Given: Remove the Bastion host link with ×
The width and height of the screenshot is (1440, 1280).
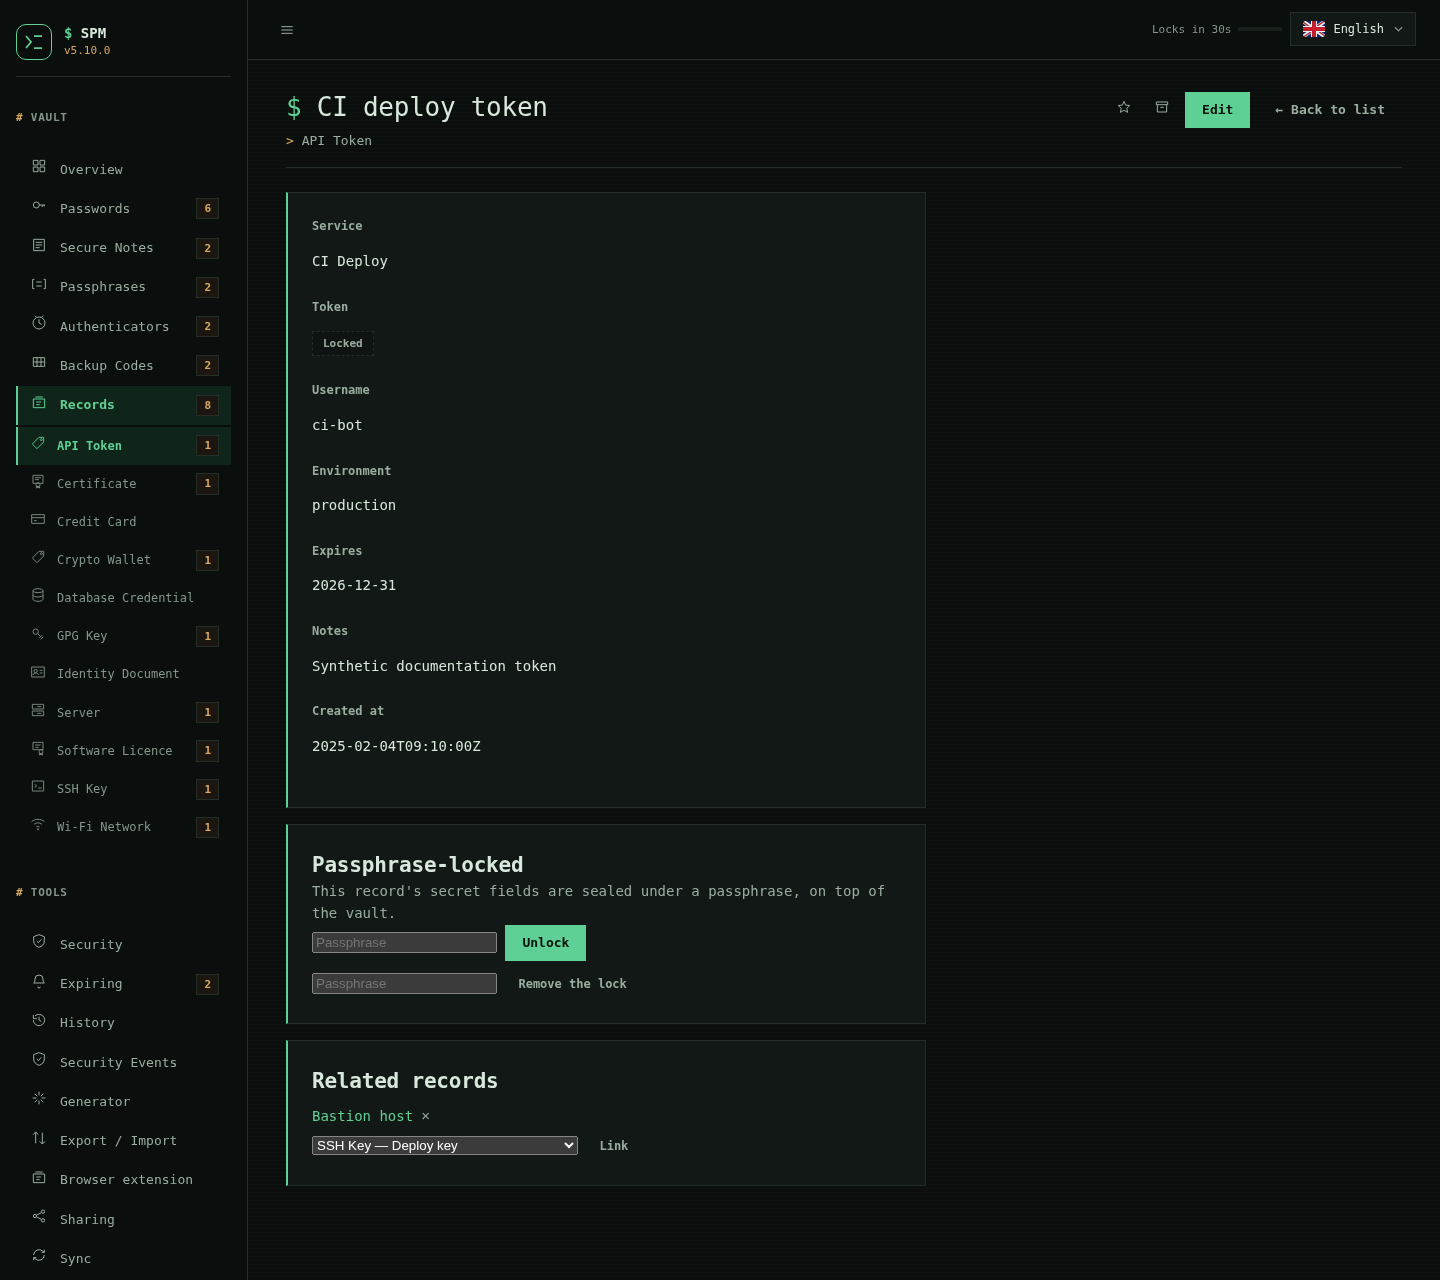Looking at the screenshot, I should click(425, 1116).
